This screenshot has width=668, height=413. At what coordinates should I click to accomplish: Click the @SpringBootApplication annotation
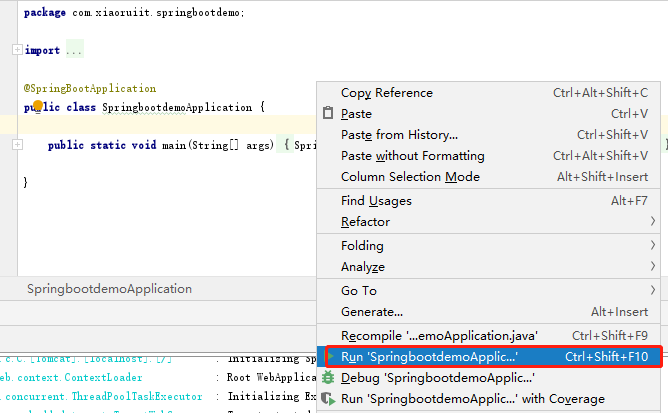coord(90,88)
